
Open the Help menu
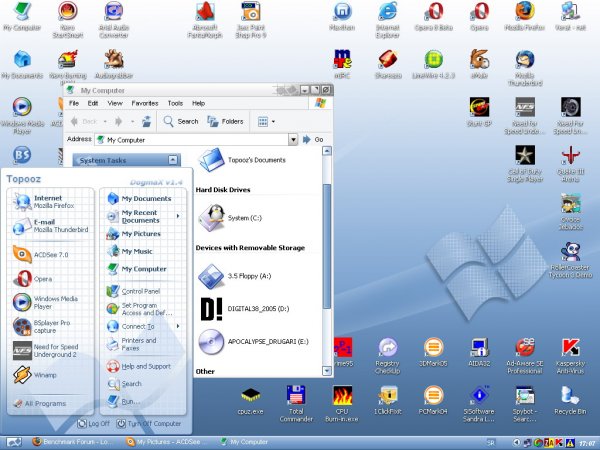tap(198, 103)
